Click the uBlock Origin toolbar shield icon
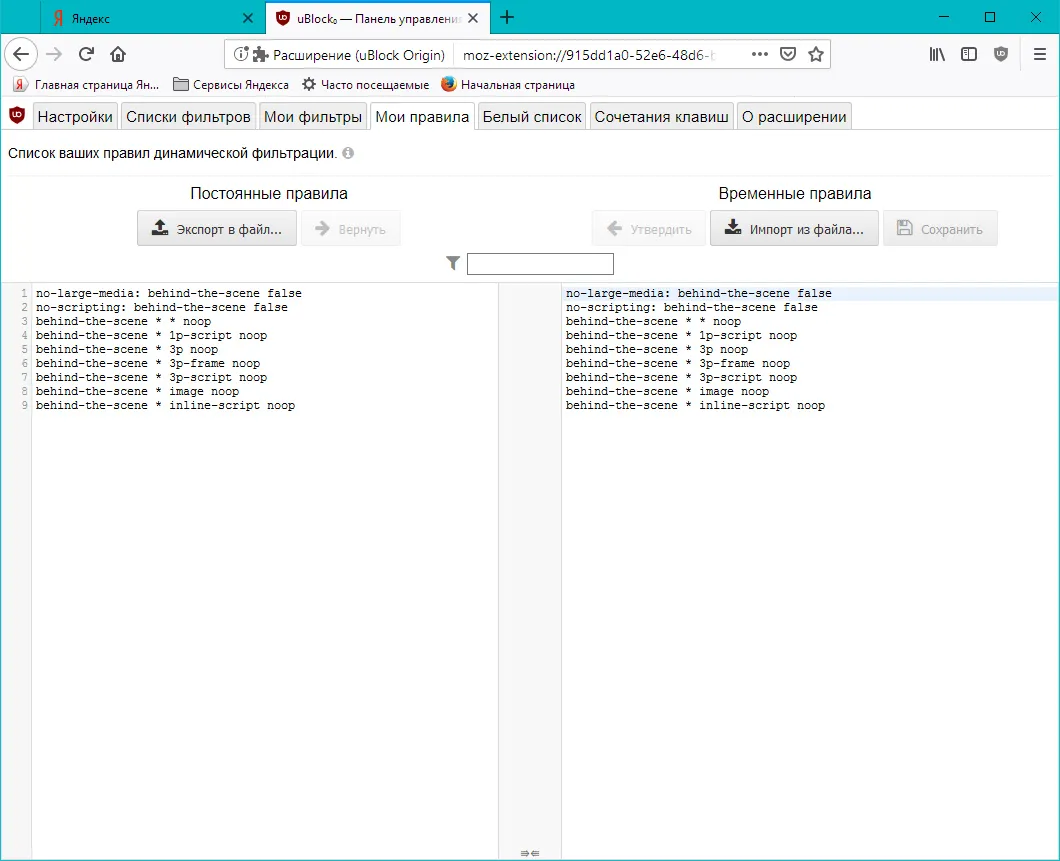This screenshot has width=1060, height=861. (1001, 54)
